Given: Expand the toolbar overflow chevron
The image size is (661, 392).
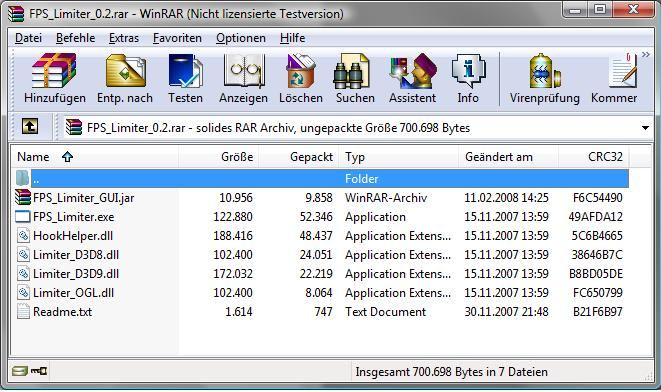Looking at the screenshot, I should pyautogui.click(x=645, y=54).
